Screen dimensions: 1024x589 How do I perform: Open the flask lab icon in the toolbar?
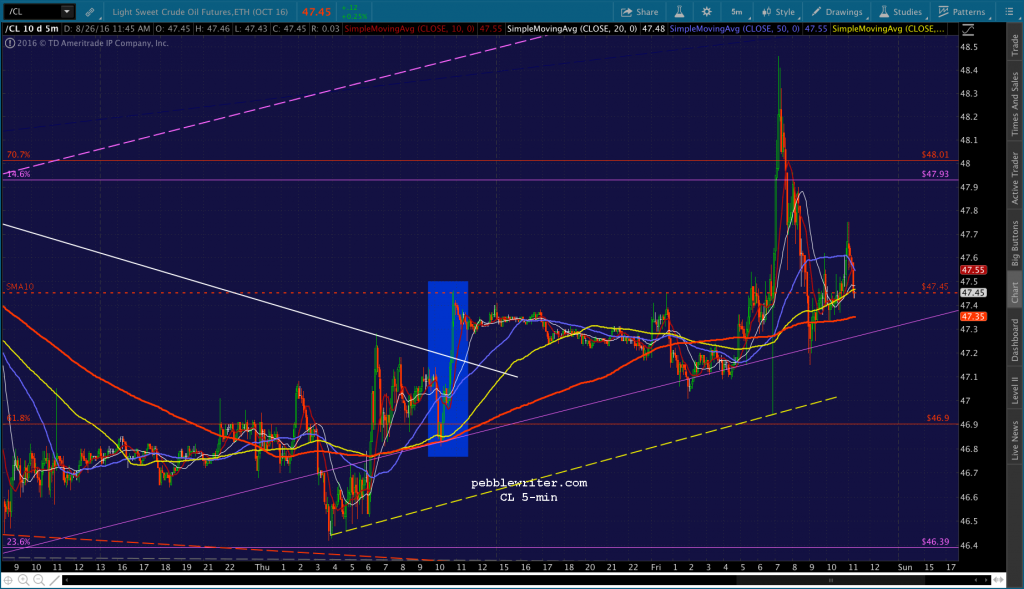tap(679, 12)
